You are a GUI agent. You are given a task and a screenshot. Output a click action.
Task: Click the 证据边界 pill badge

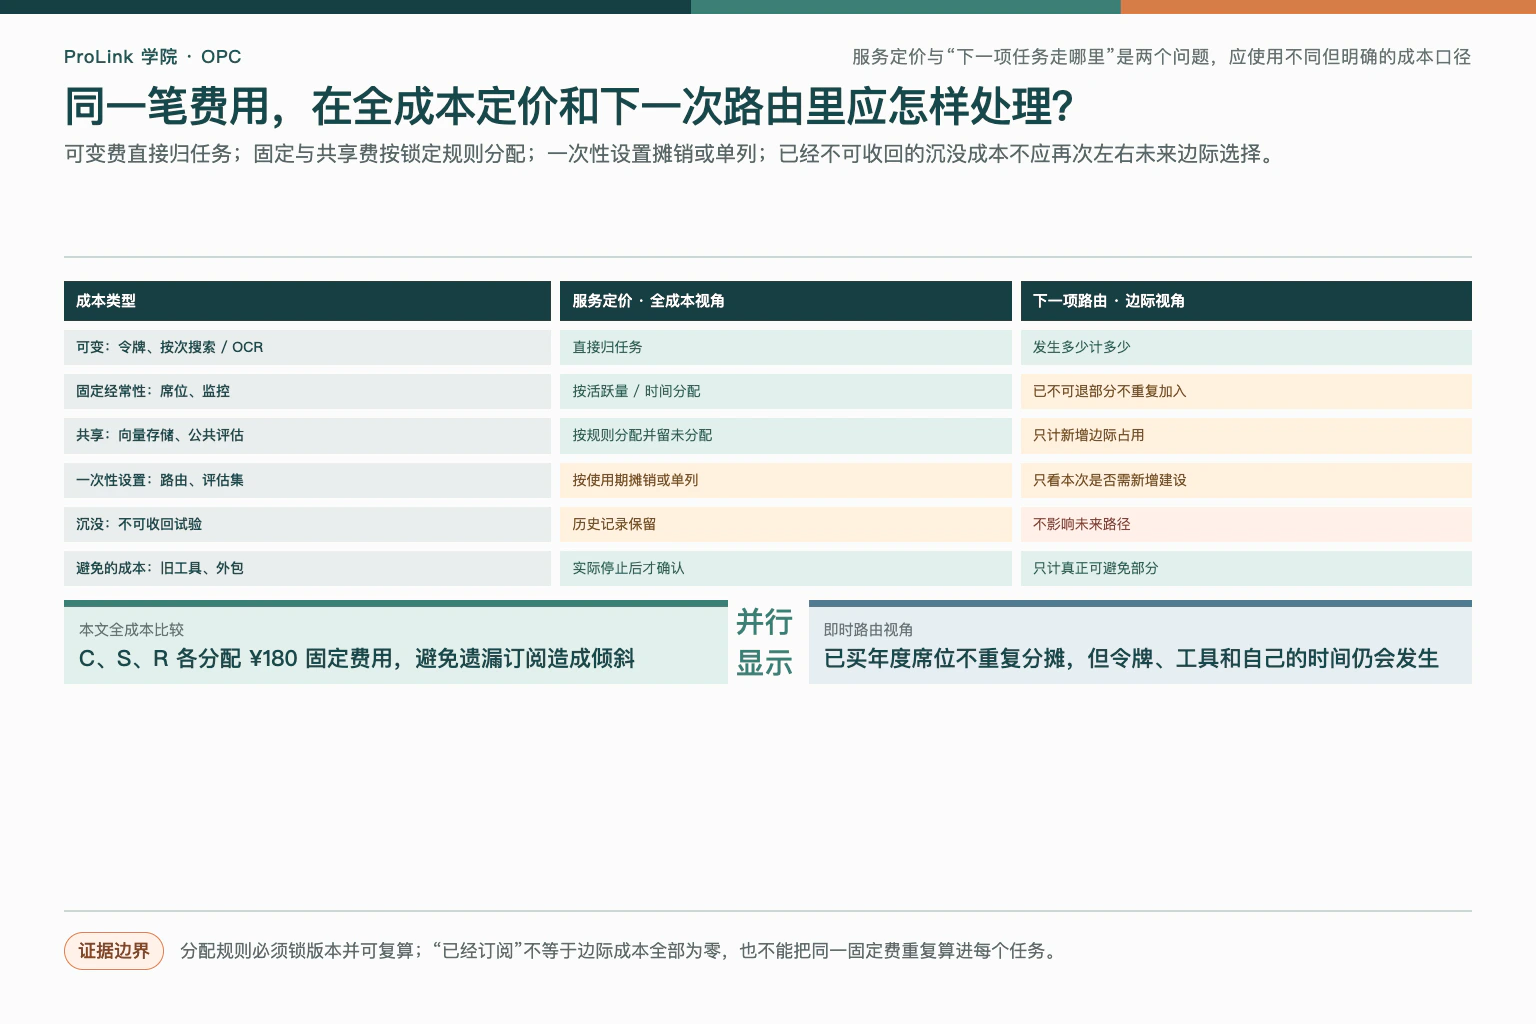click(x=114, y=951)
